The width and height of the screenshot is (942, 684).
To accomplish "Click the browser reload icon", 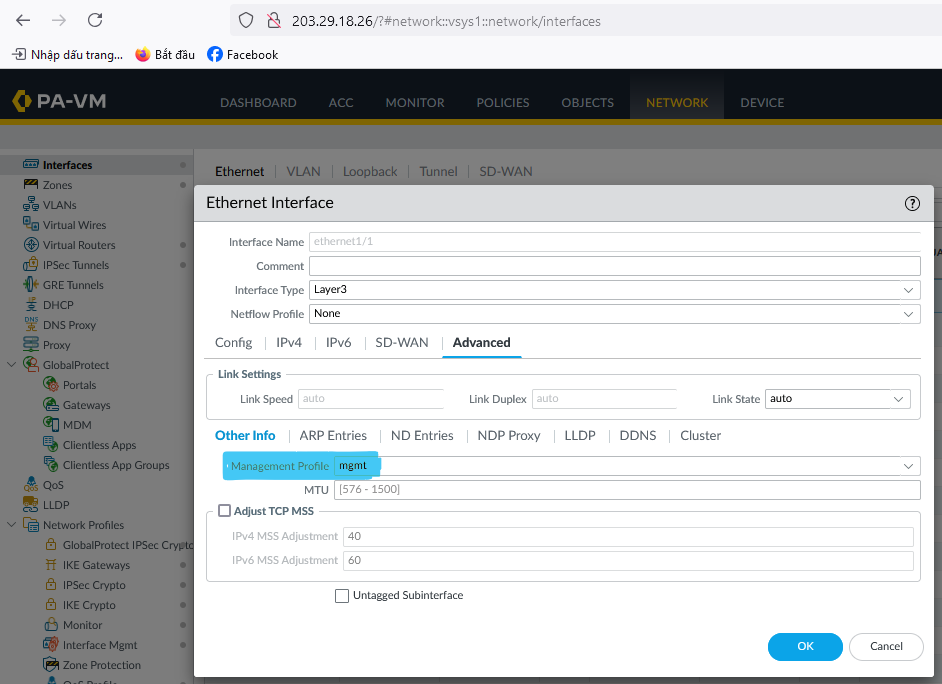I will coord(95,20).
